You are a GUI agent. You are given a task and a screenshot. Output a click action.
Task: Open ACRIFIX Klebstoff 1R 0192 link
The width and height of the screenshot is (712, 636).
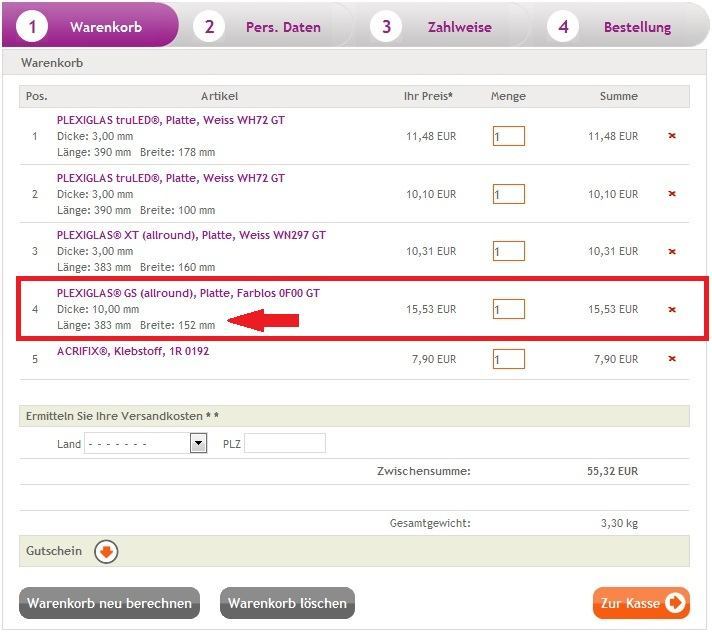[133, 351]
